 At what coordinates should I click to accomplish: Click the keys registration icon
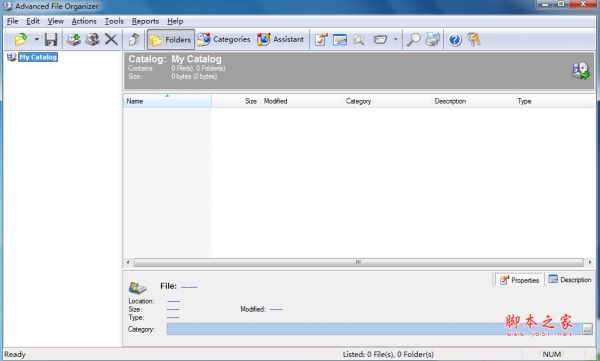[x=474, y=39]
